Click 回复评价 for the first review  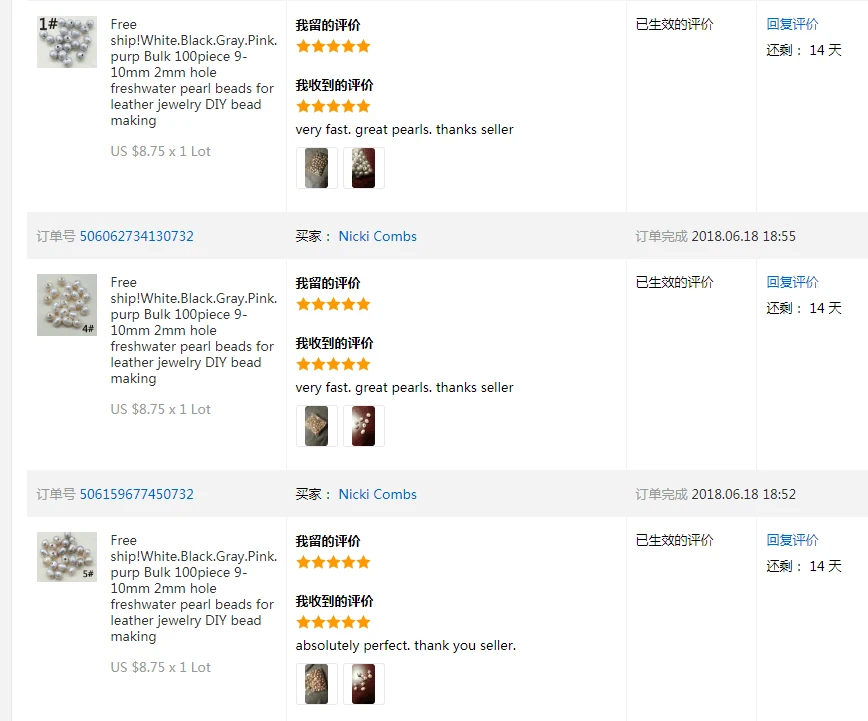(x=792, y=24)
